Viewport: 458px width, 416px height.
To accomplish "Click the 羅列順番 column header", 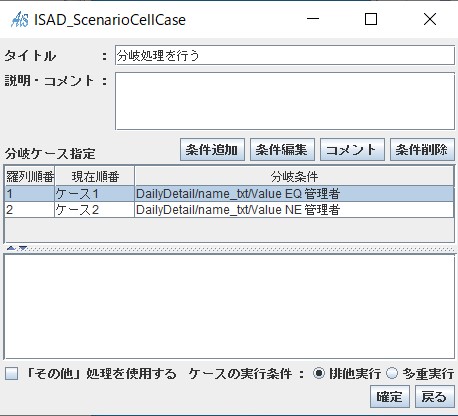I will (x=30, y=176).
